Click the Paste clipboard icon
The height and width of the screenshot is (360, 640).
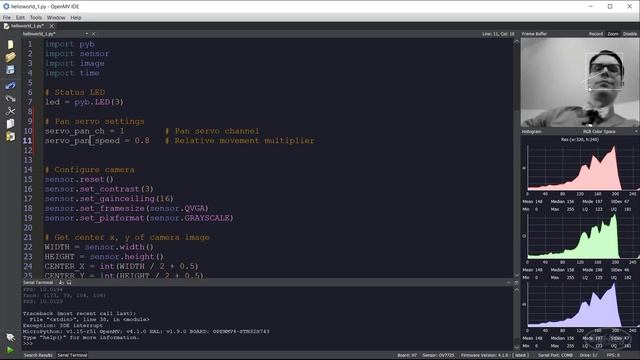pyautogui.click(x=10, y=136)
